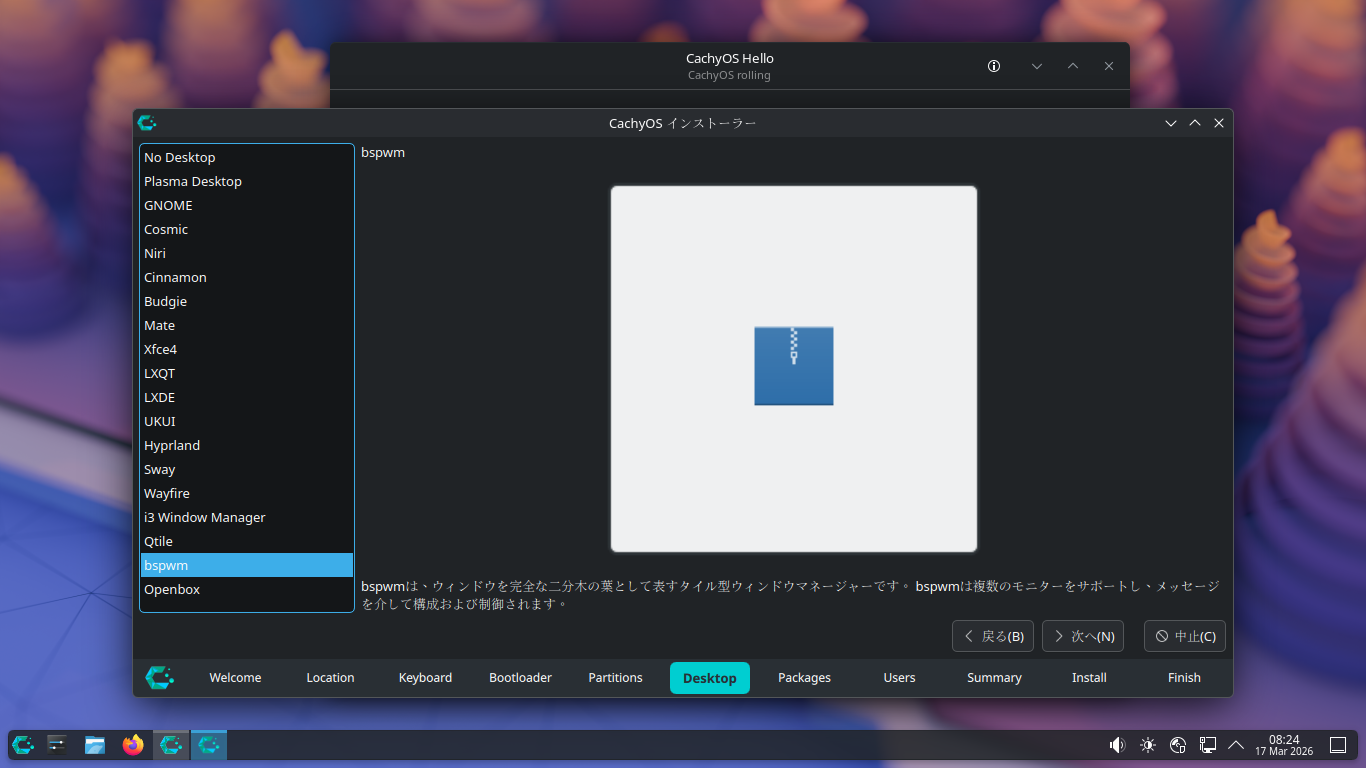Open the CachyOS application launcher in taskbar

click(23, 745)
